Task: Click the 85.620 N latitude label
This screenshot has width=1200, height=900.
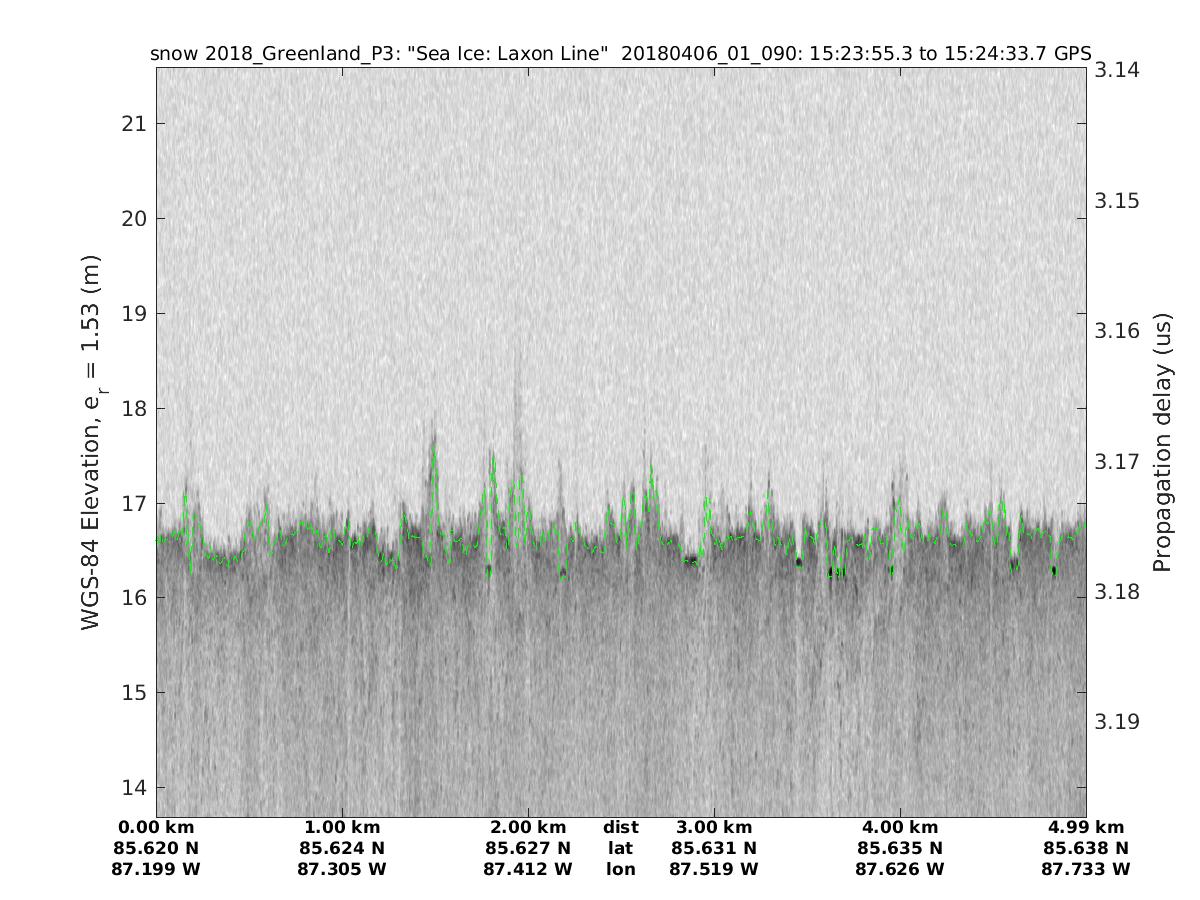Action: (x=156, y=848)
